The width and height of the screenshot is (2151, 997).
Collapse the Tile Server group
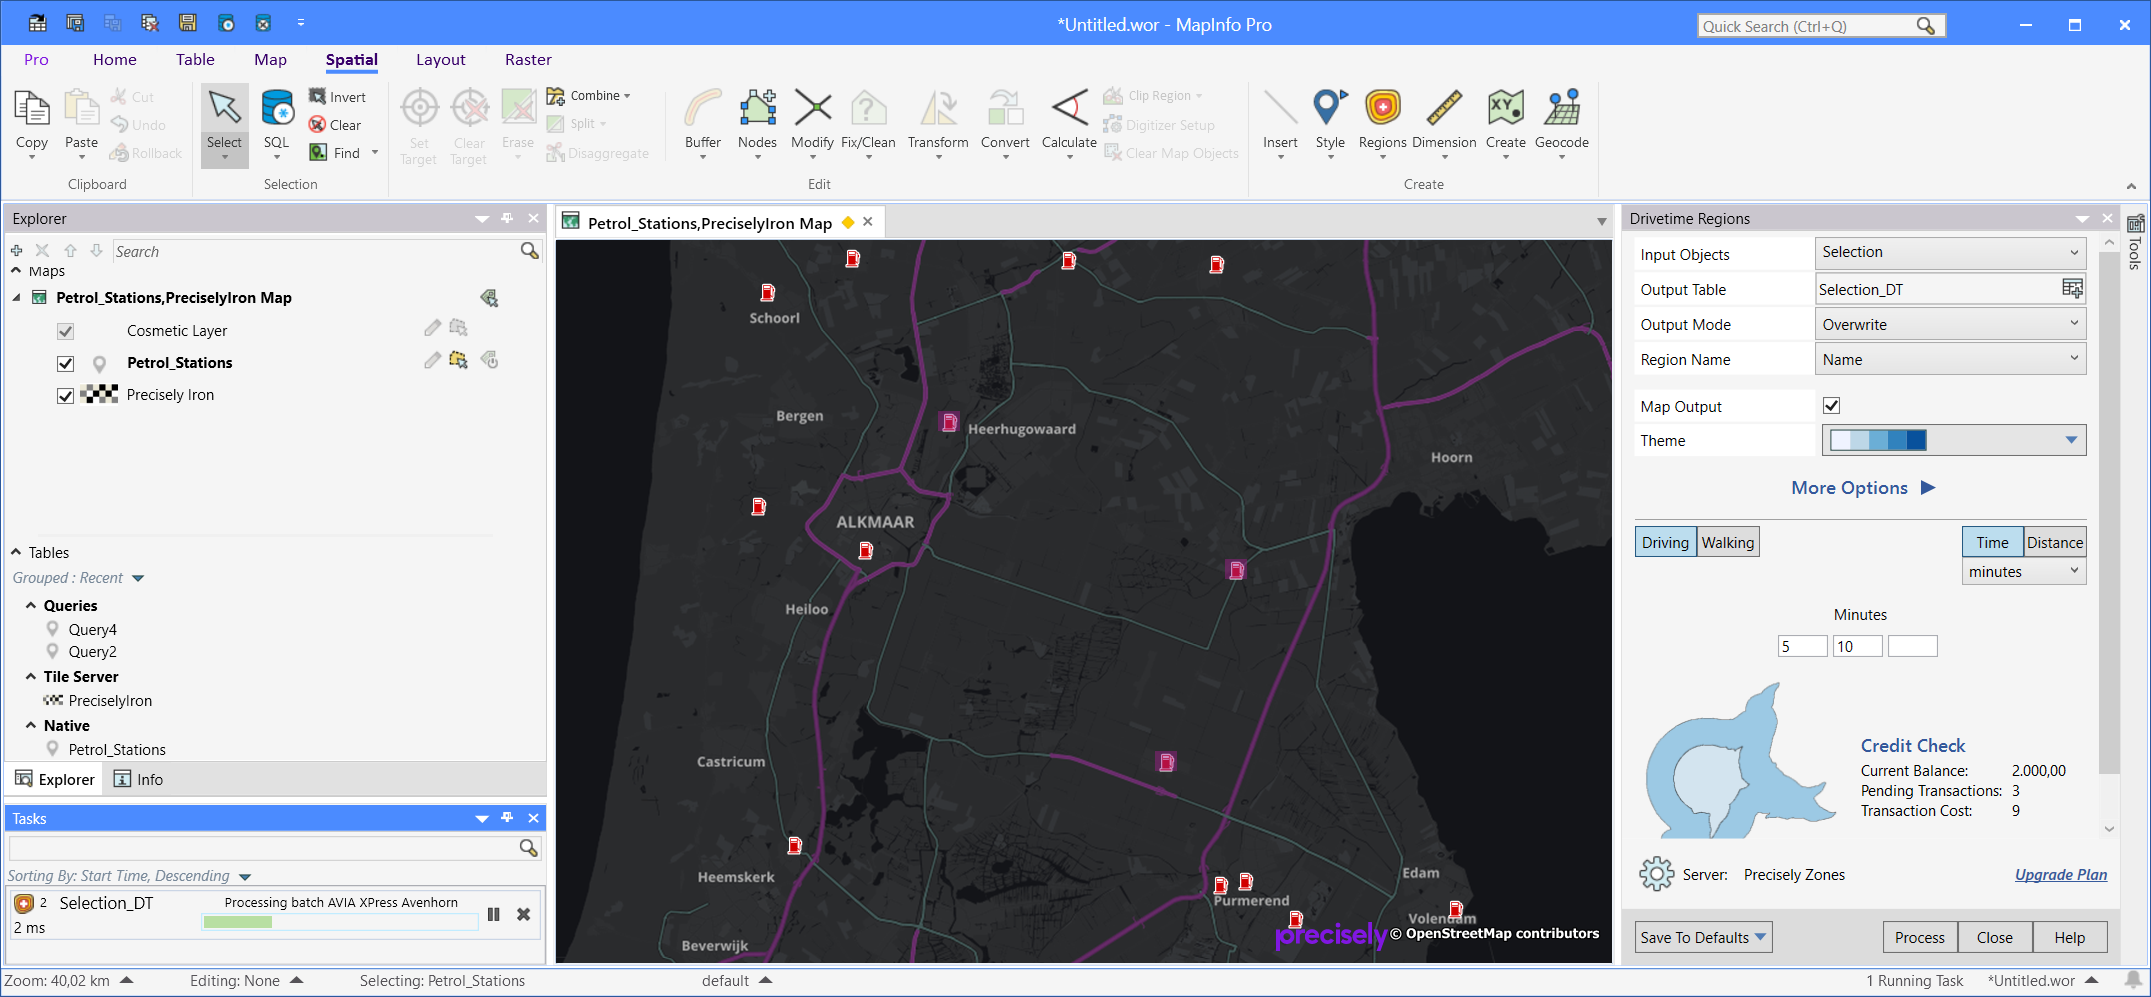point(31,677)
